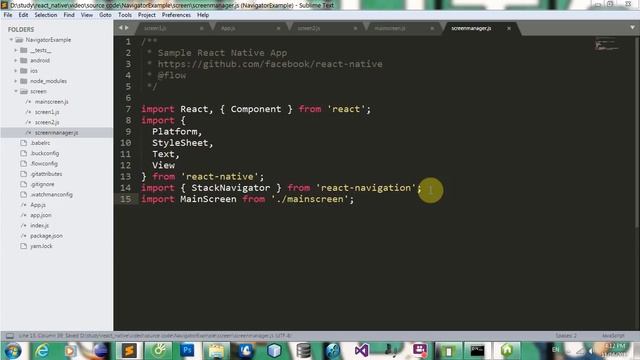Open the database manager taskbar icon
The image size is (640, 360).
(x=304, y=351)
